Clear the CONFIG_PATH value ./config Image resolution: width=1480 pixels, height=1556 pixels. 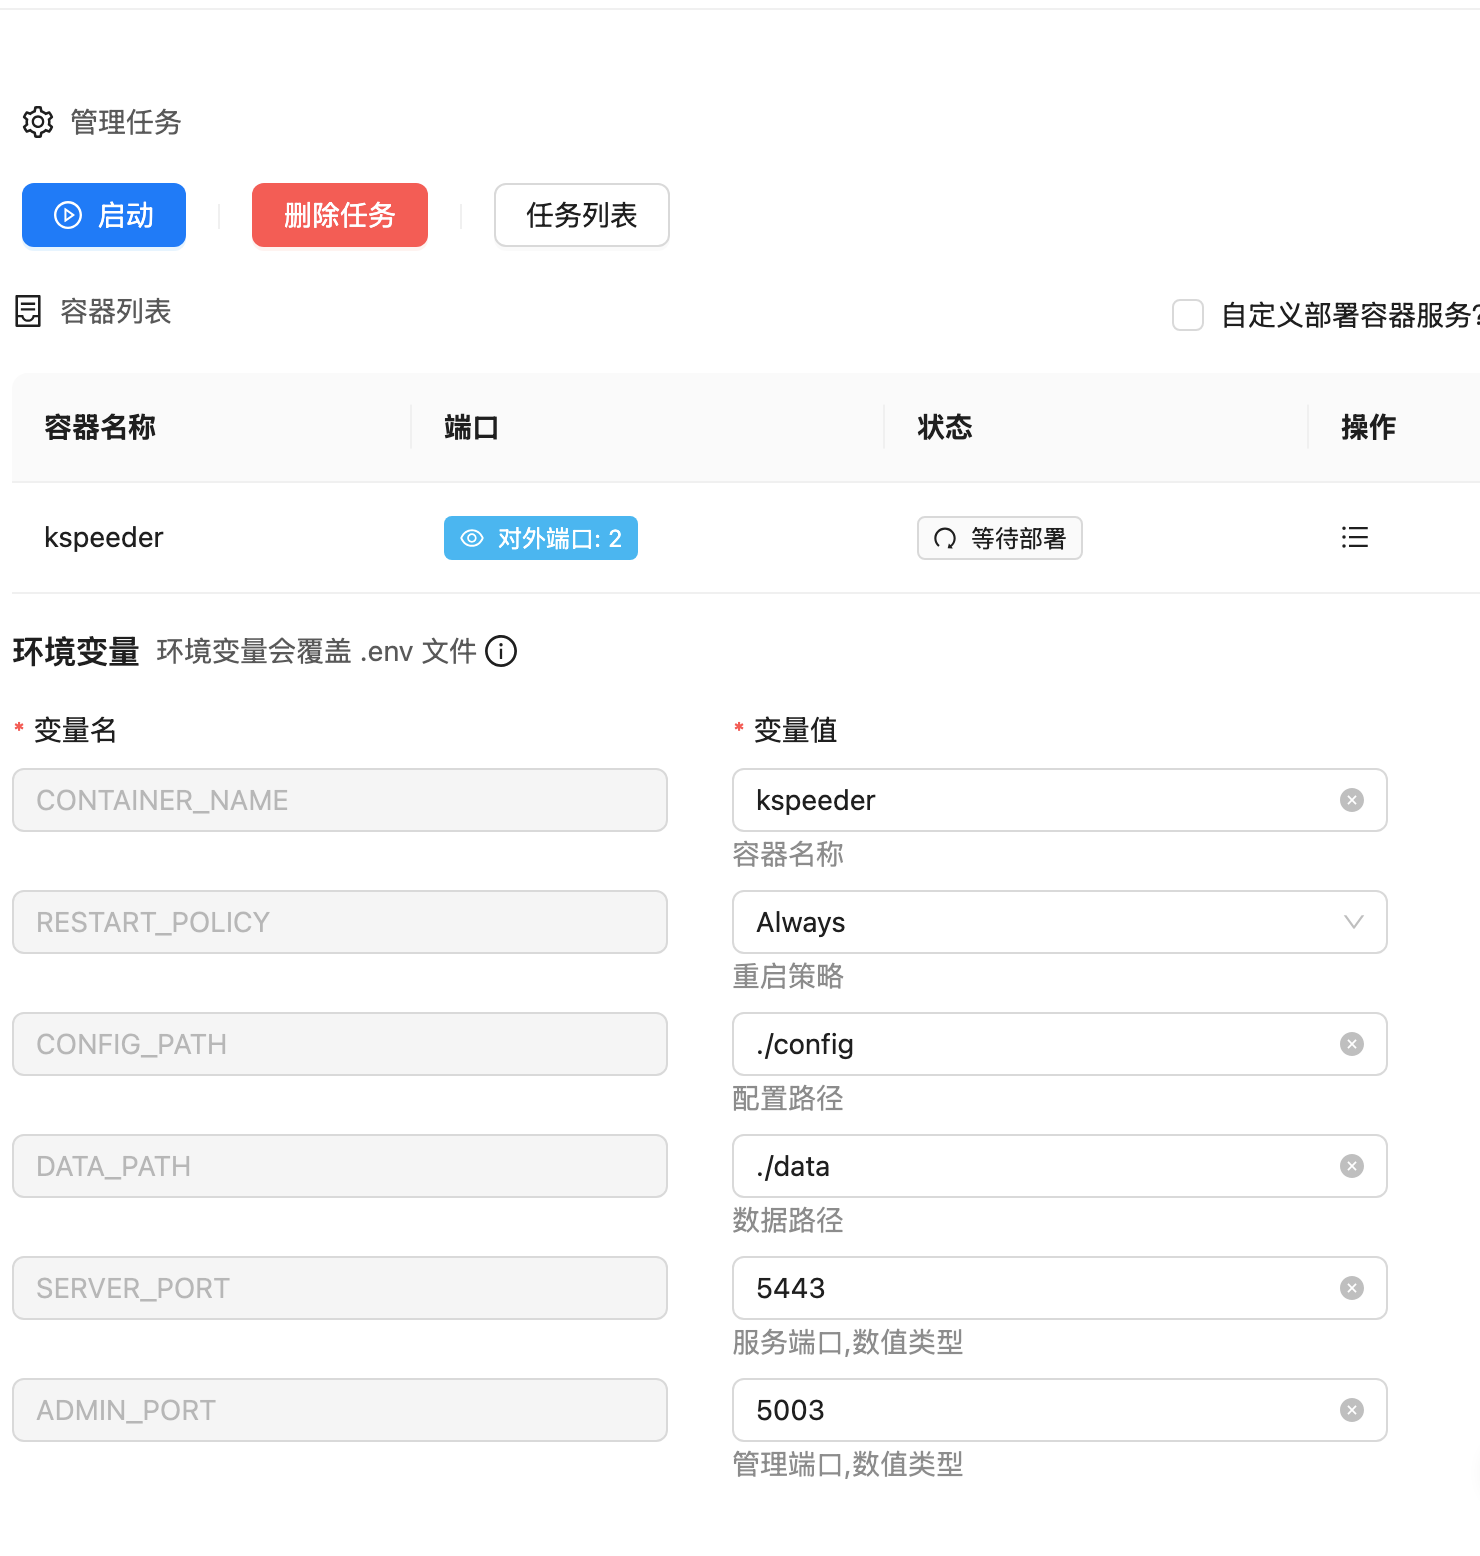tap(1352, 1044)
